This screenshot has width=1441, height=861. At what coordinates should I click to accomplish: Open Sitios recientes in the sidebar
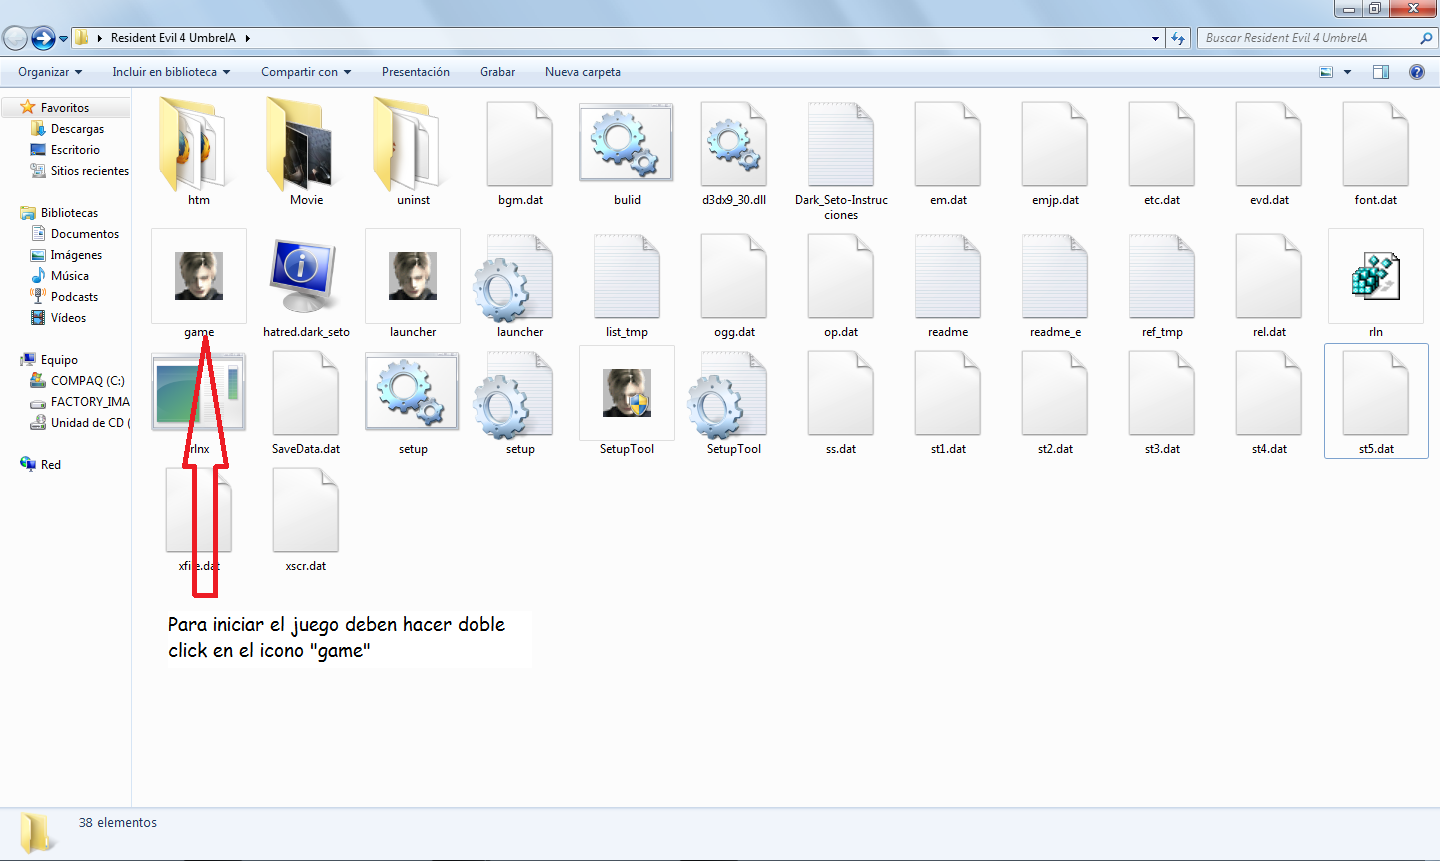(x=89, y=171)
